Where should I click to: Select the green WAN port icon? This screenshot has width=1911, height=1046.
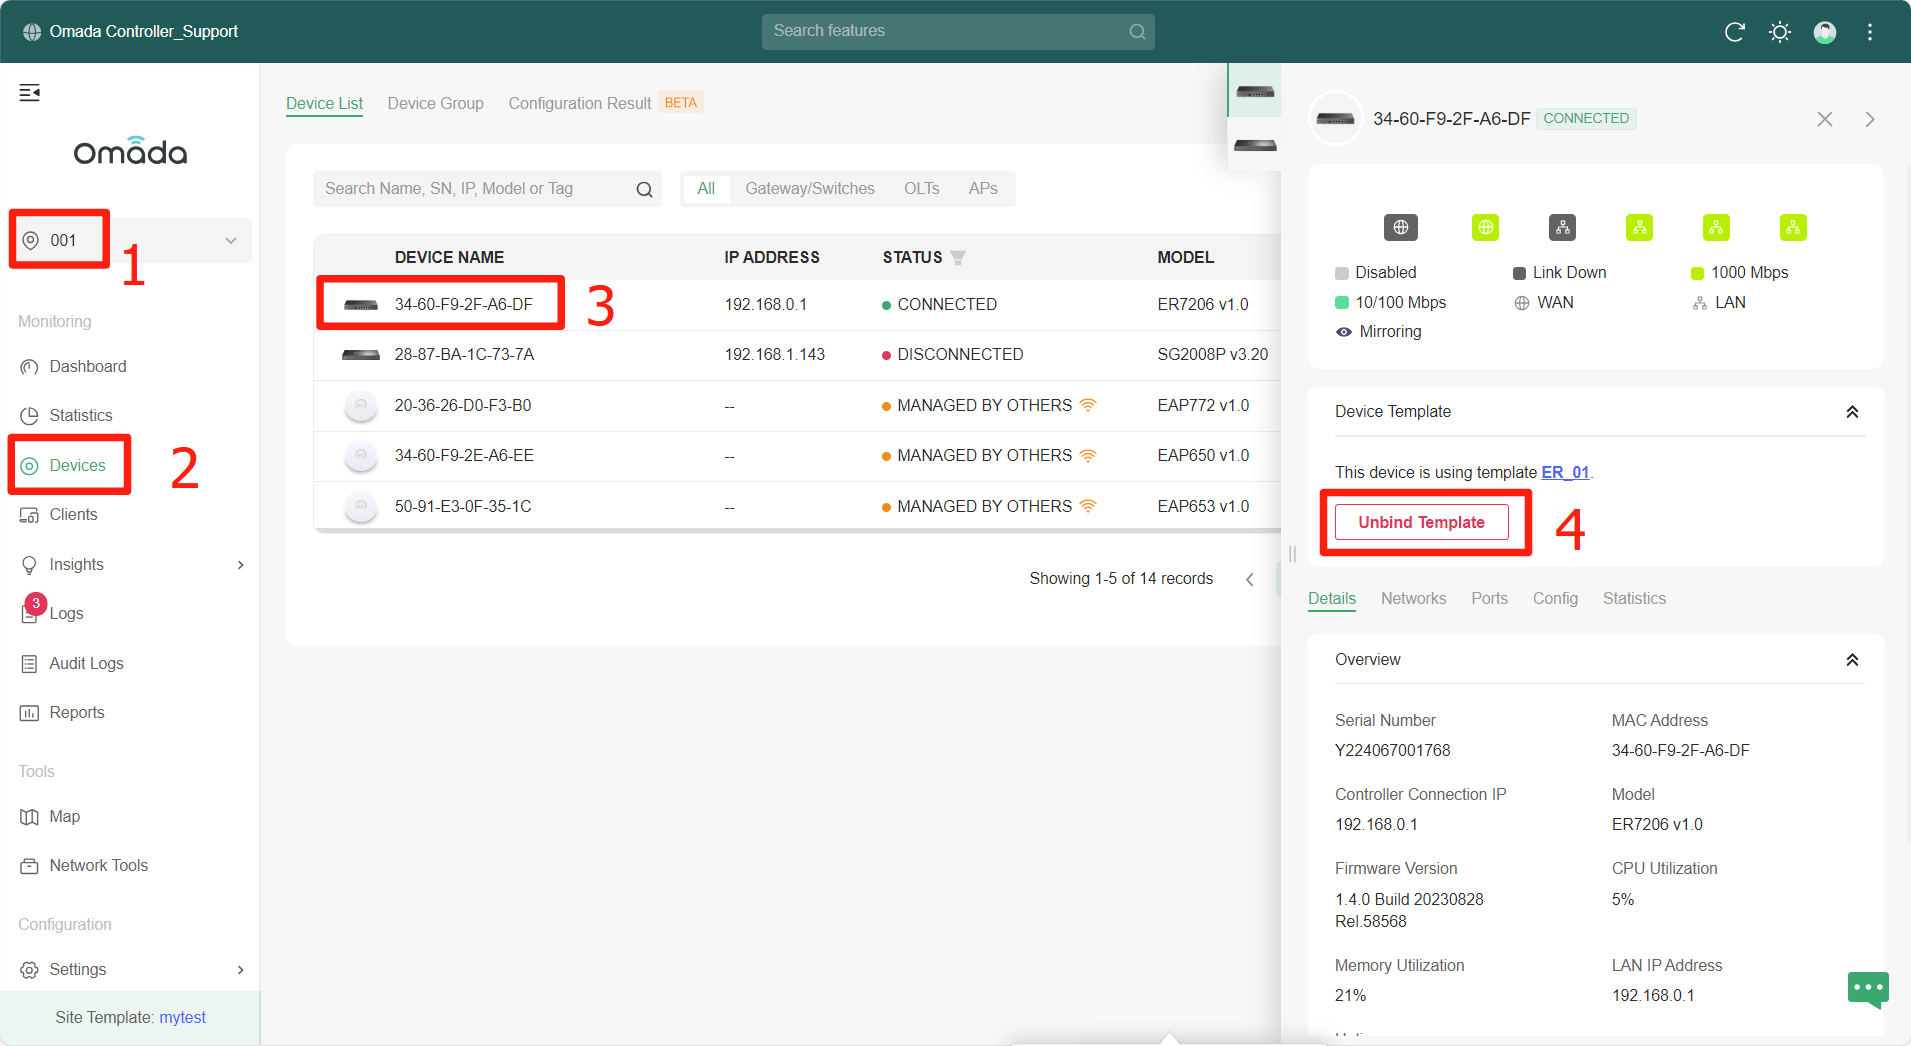1486,227
